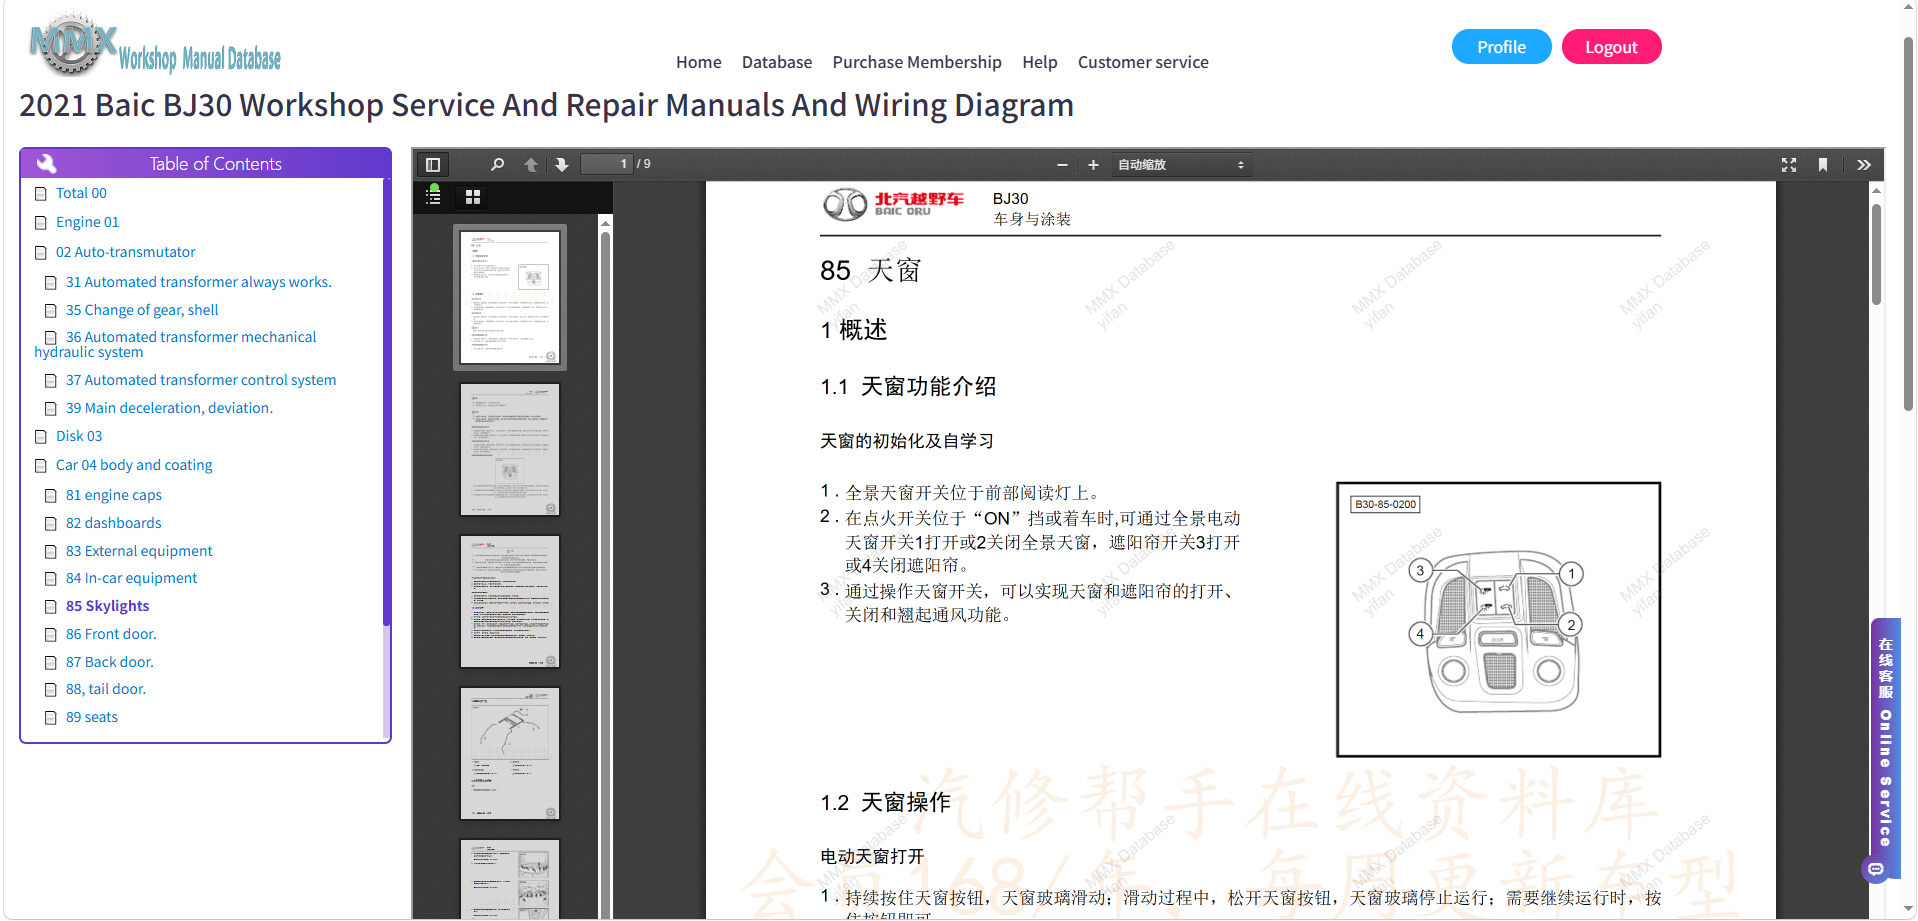Screen dimensions: 1918x921
Task: Click the document icon beside 89 seats
Action: coord(51,718)
